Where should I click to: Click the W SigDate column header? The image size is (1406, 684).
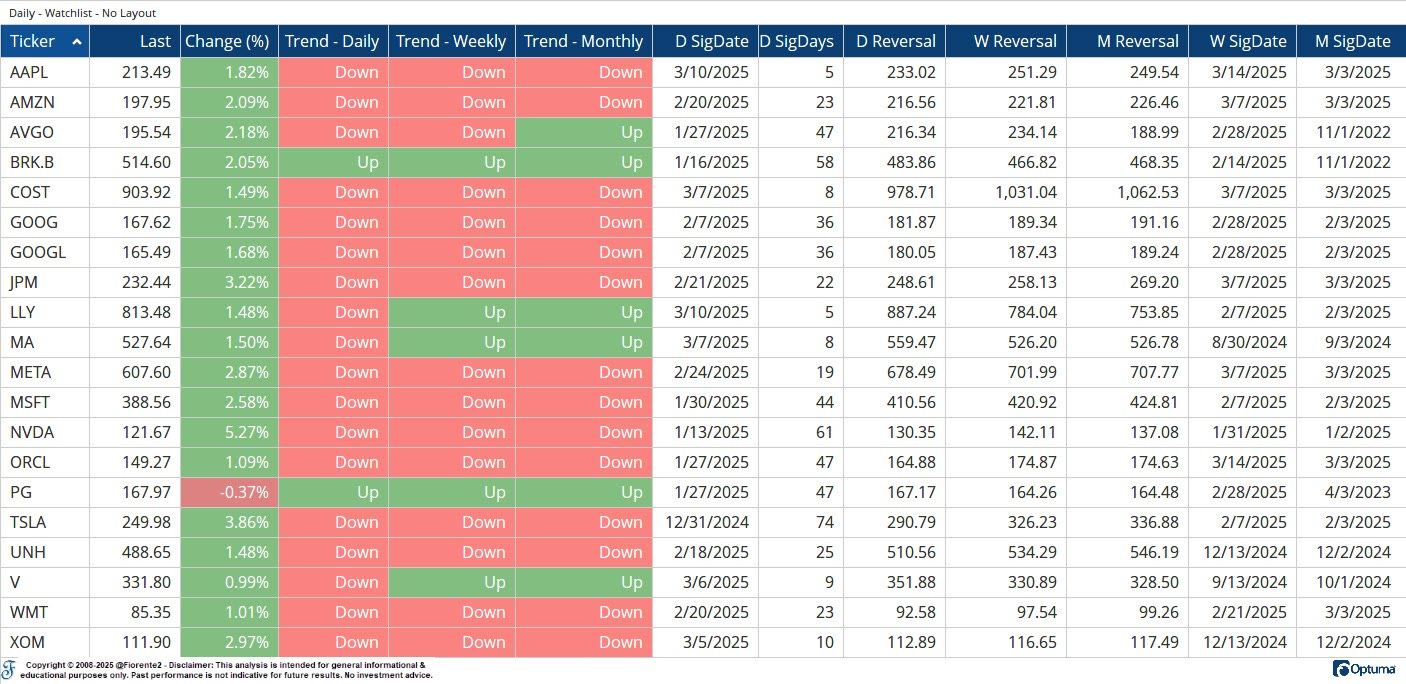pos(1241,41)
